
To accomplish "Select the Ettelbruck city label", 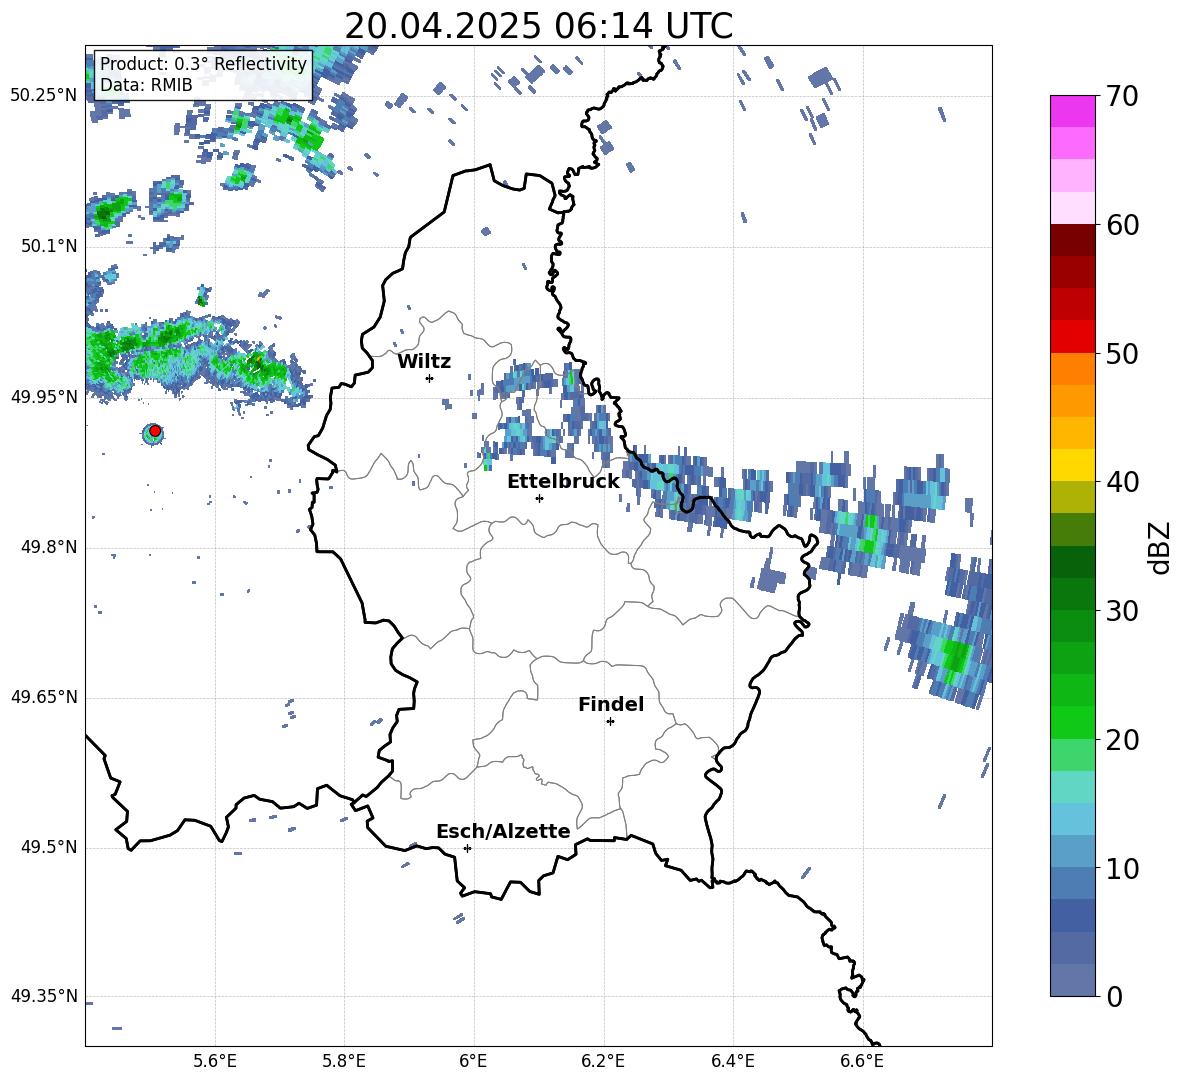I will click(x=563, y=482).
